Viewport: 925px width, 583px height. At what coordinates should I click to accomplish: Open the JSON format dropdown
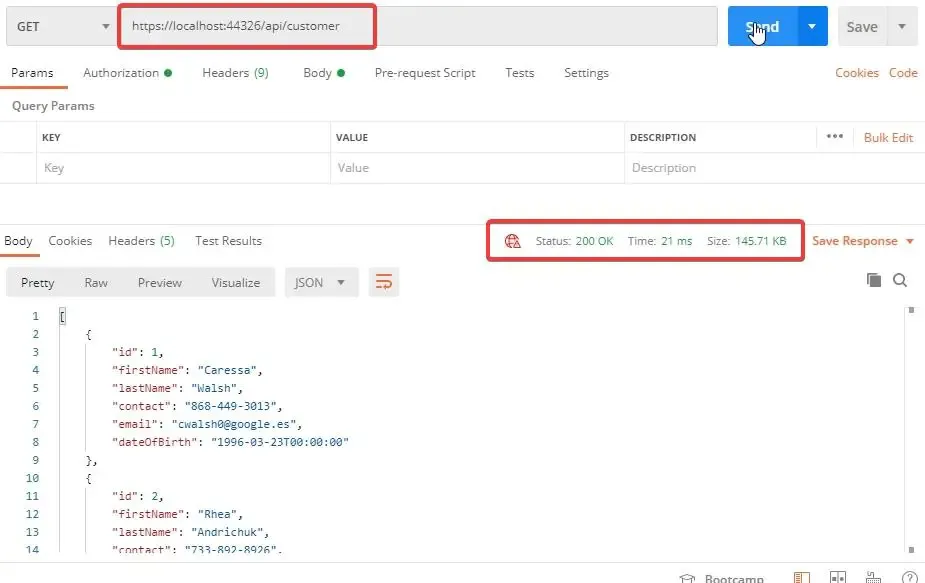pyautogui.click(x=320, y=283)
